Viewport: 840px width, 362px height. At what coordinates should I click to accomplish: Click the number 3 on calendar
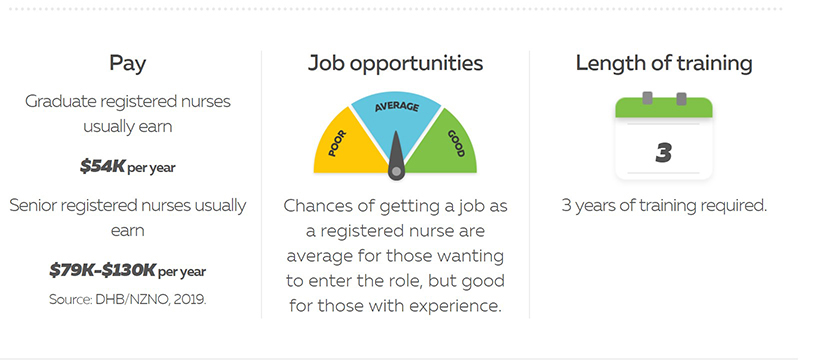coord(664,153)
